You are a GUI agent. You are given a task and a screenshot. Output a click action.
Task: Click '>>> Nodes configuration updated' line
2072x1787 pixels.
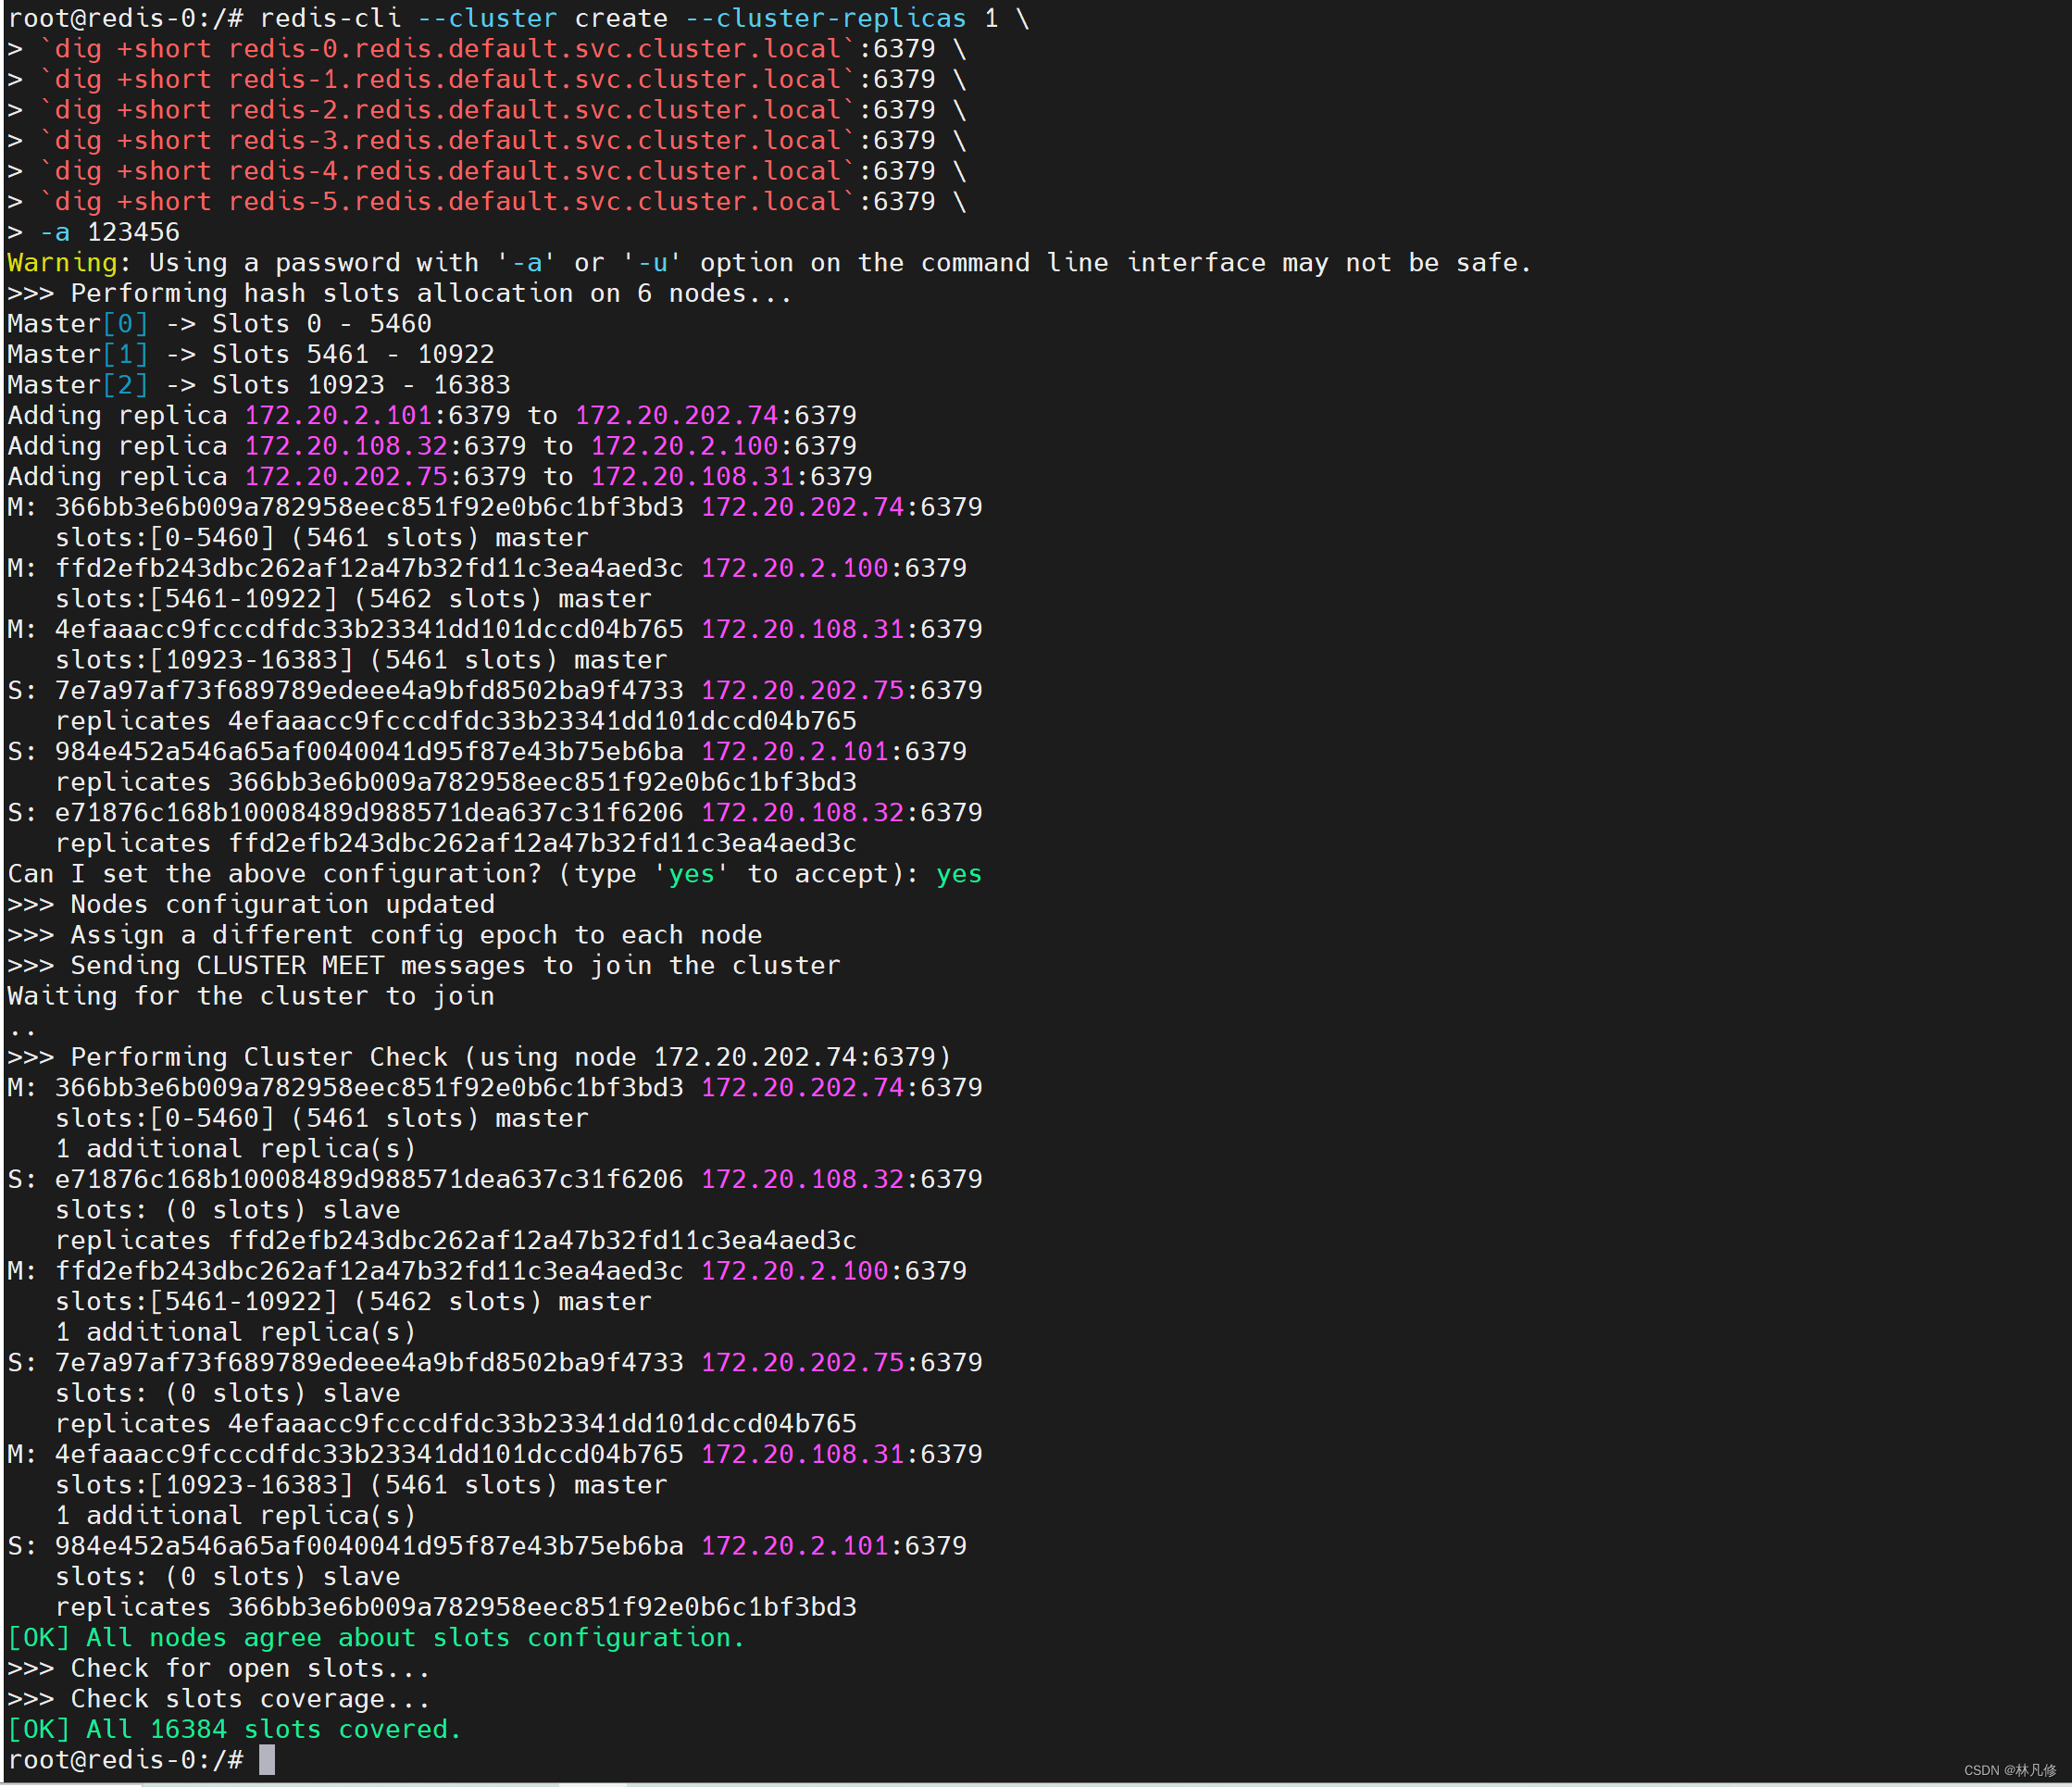(251, 905)
